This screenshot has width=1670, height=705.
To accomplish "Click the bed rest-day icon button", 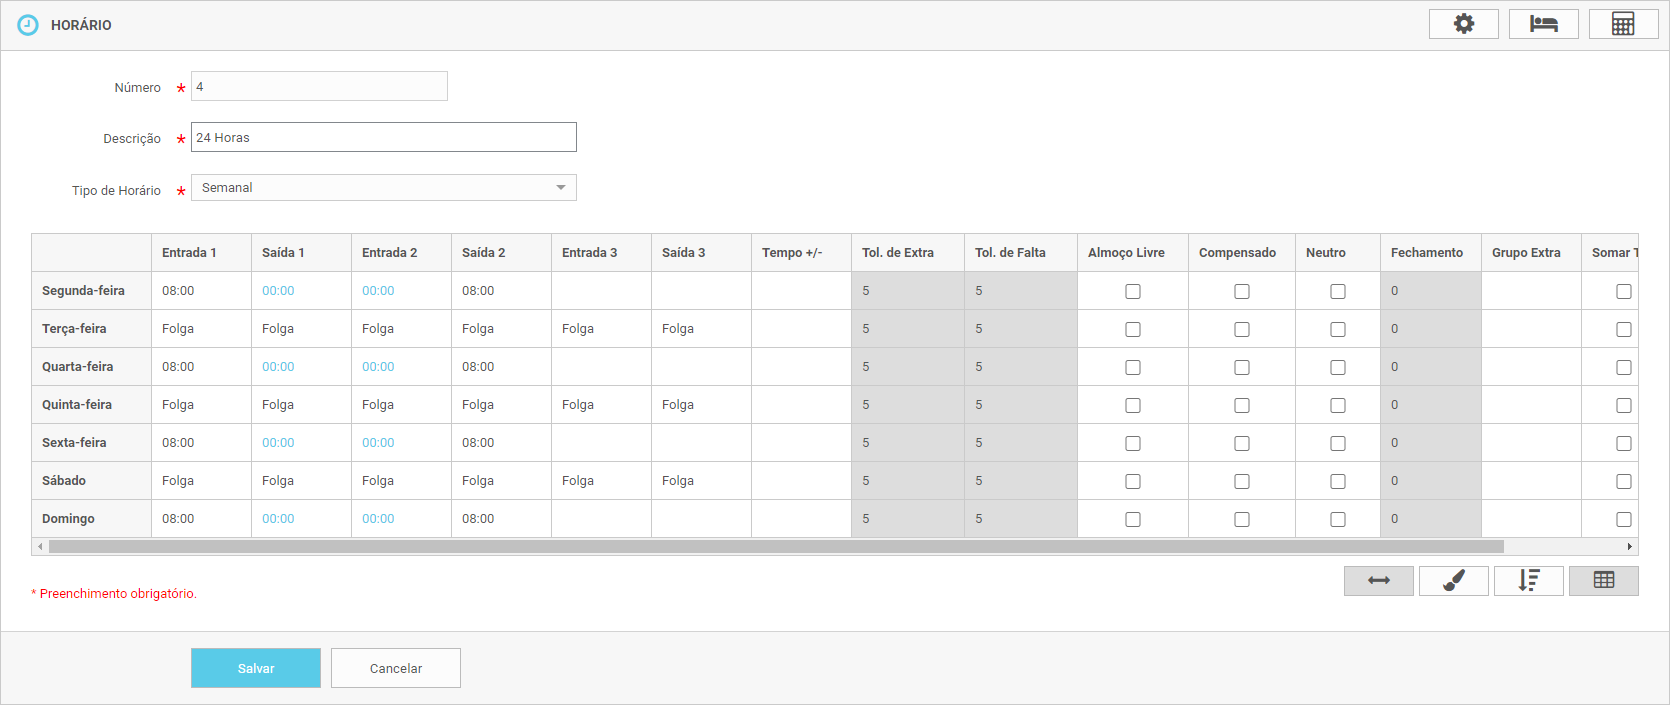I will pos(1543,24).
